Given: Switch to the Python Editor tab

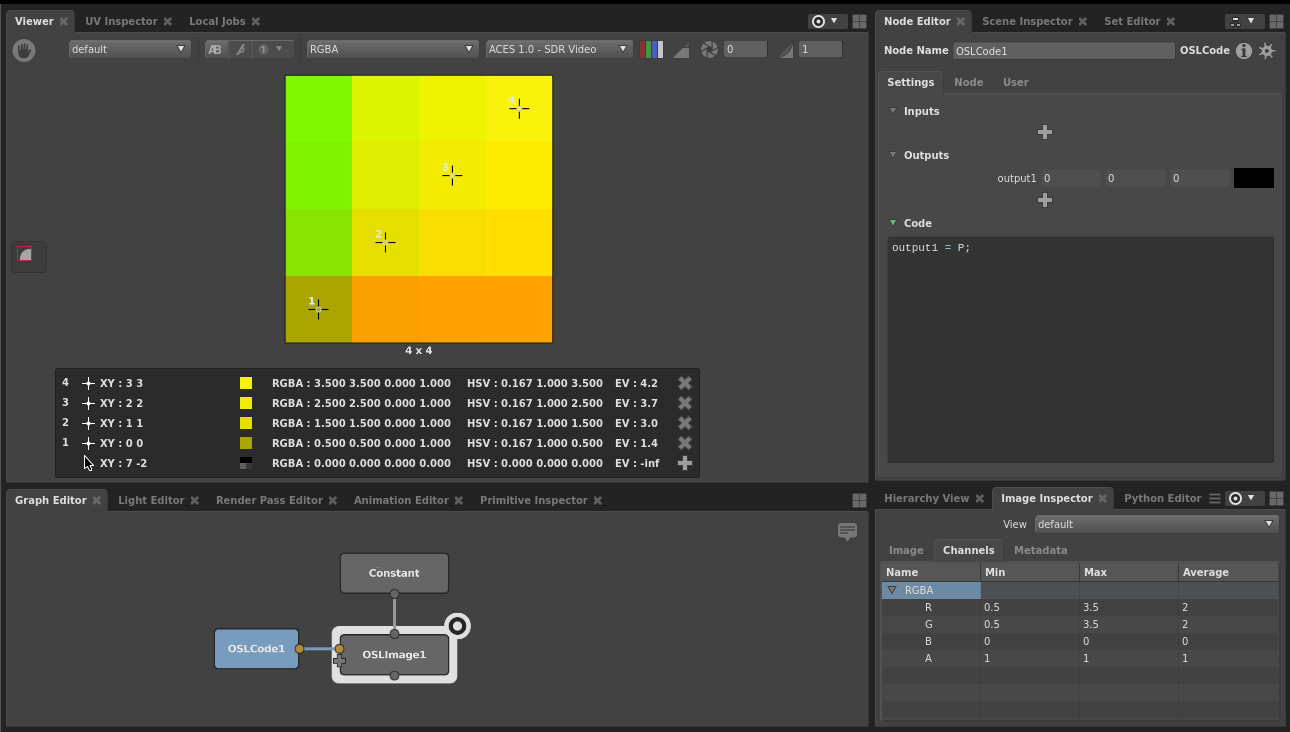Looking at the screenshot, I should point(1162,498).
